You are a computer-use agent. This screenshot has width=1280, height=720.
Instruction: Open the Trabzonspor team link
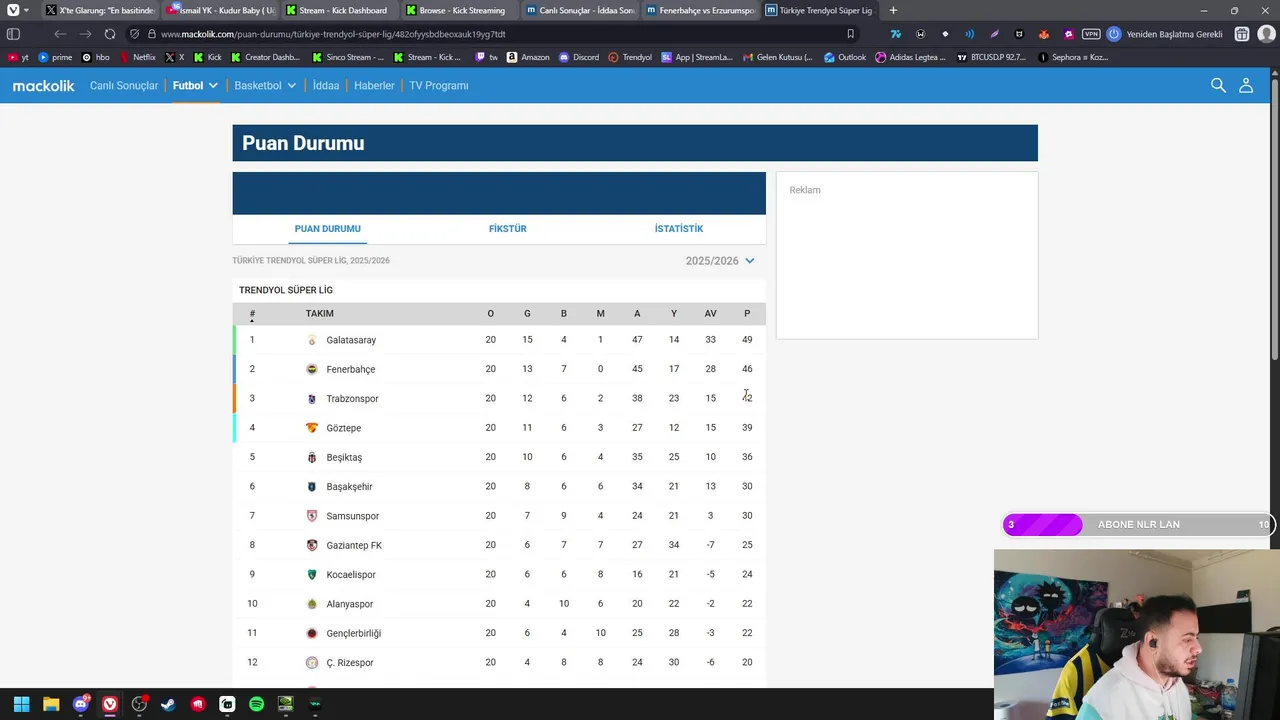(352, 399)
